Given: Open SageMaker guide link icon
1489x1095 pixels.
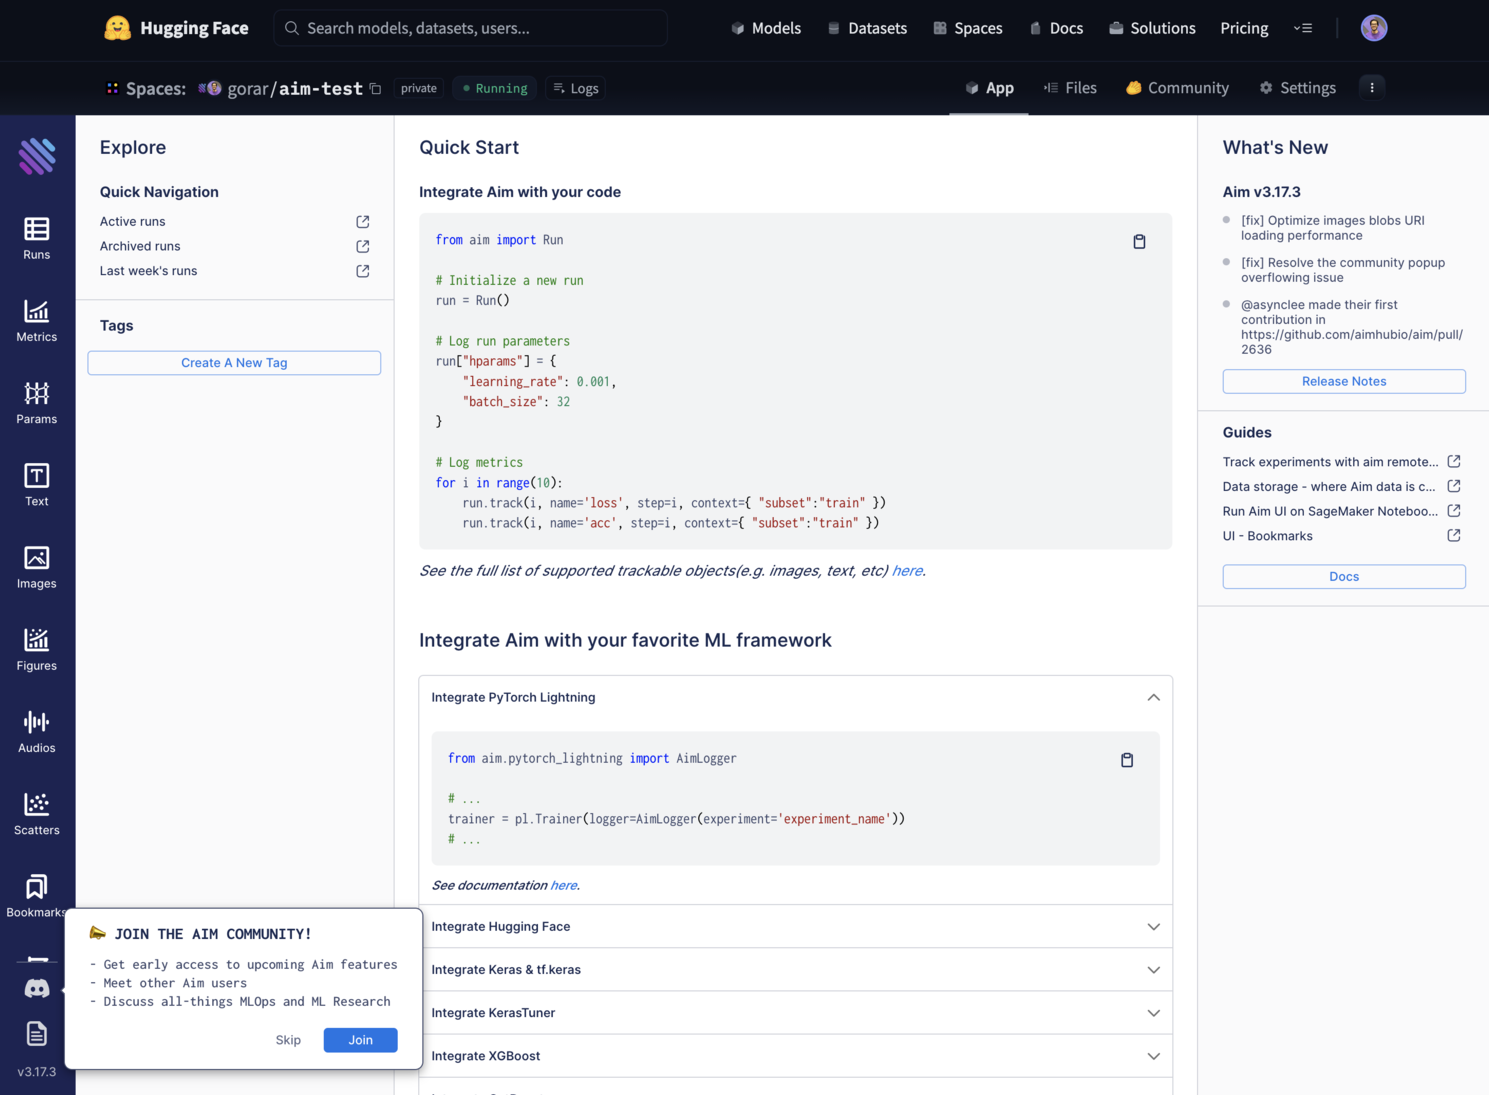Looking at the screenshot, I should (x=1454, y=511).
